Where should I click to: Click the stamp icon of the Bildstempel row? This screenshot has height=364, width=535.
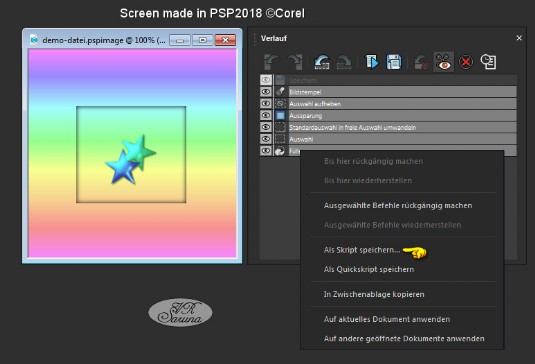[x=280, y=92]
